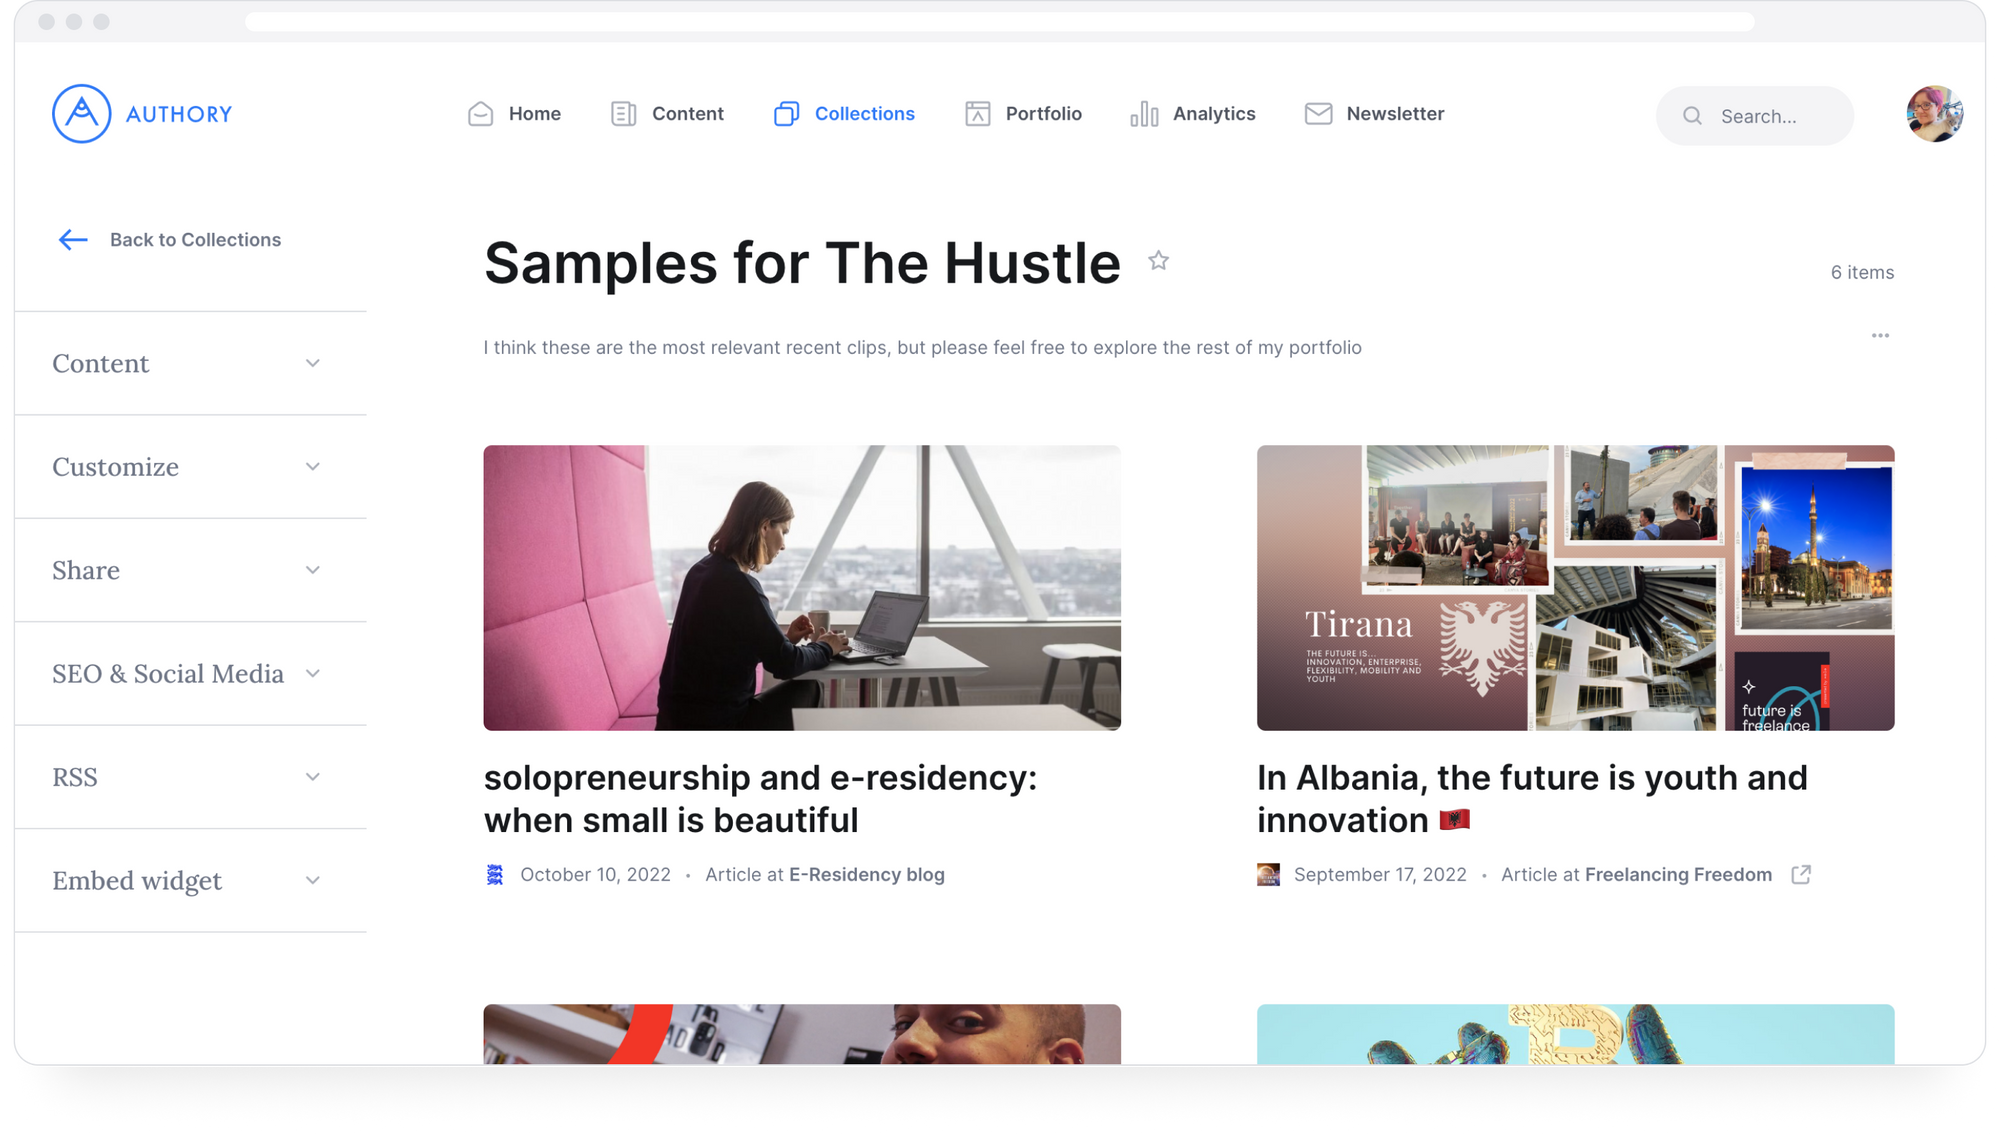Image resolution: width=2000 pixels, height=1134 pixels.
Task: Expand the Embed widget section
Action: click(x=190, y=881)
